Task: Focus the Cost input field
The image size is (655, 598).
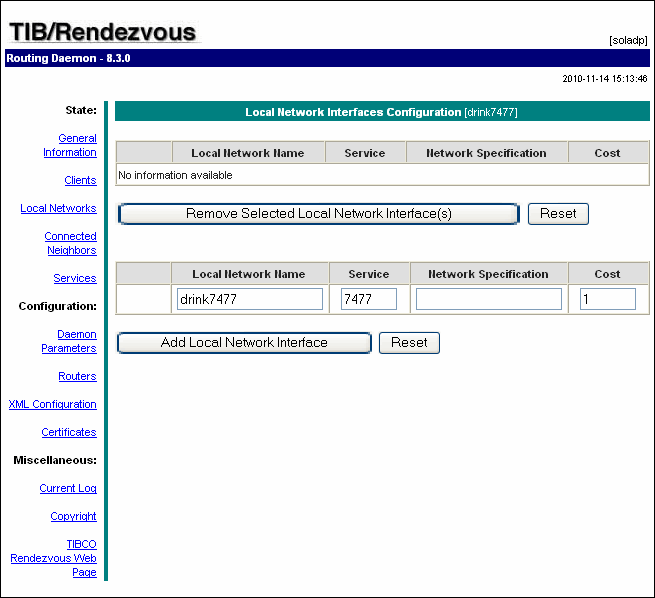Action: click(608, 299)
